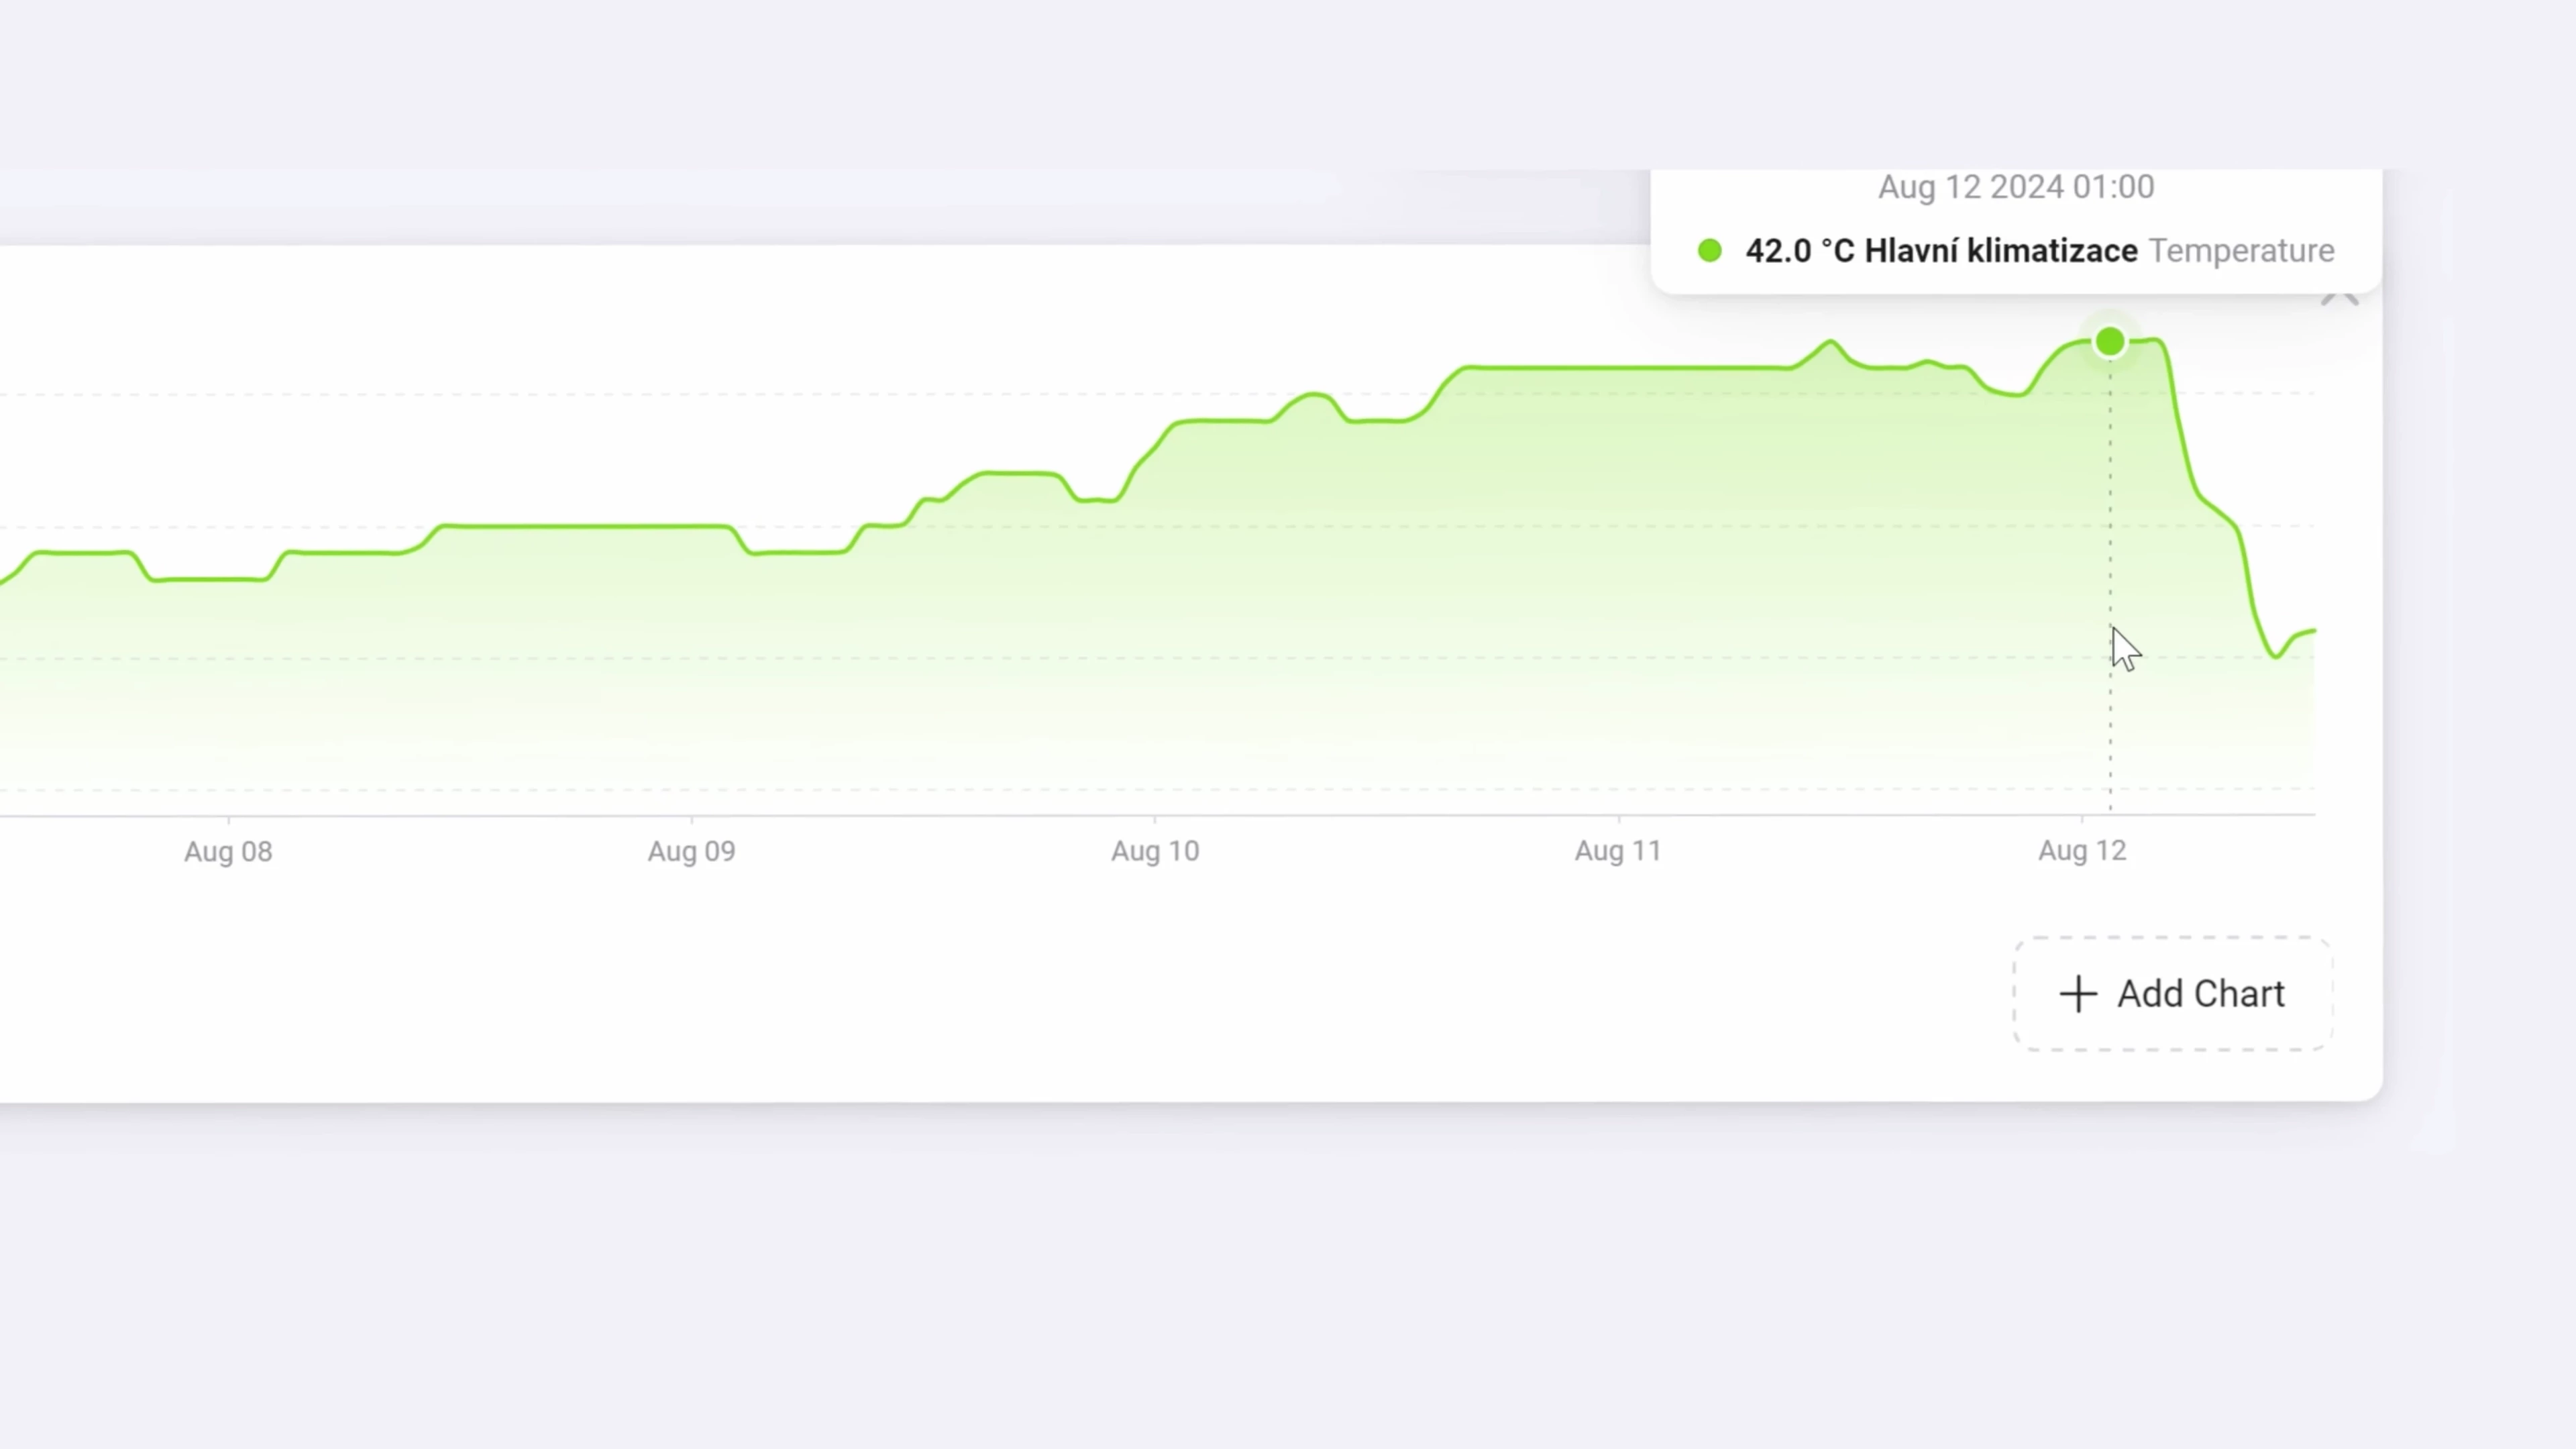Click the tooltip date Aug 12 2024 01:00
The image size is (2576, 1449).
[x=2016, y=187]
